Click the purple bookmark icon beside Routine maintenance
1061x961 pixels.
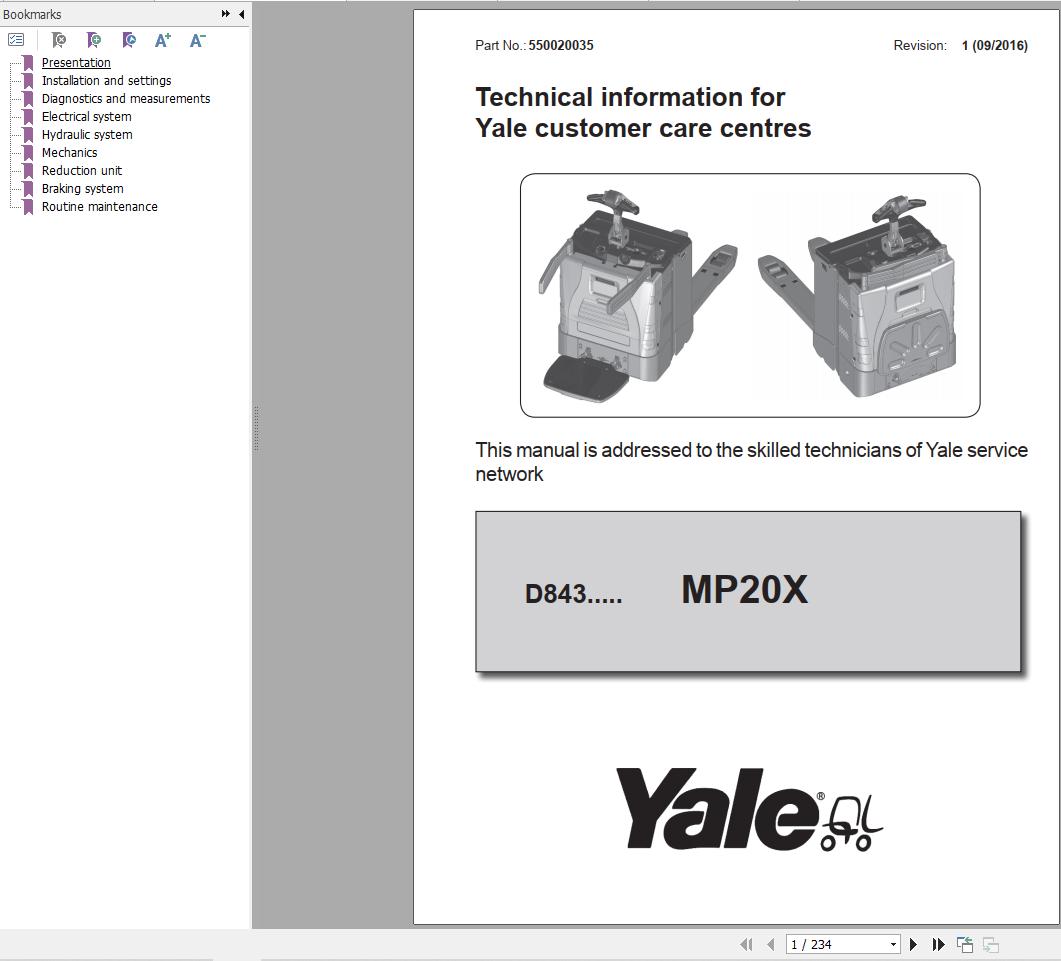click(x=28, y=207)
